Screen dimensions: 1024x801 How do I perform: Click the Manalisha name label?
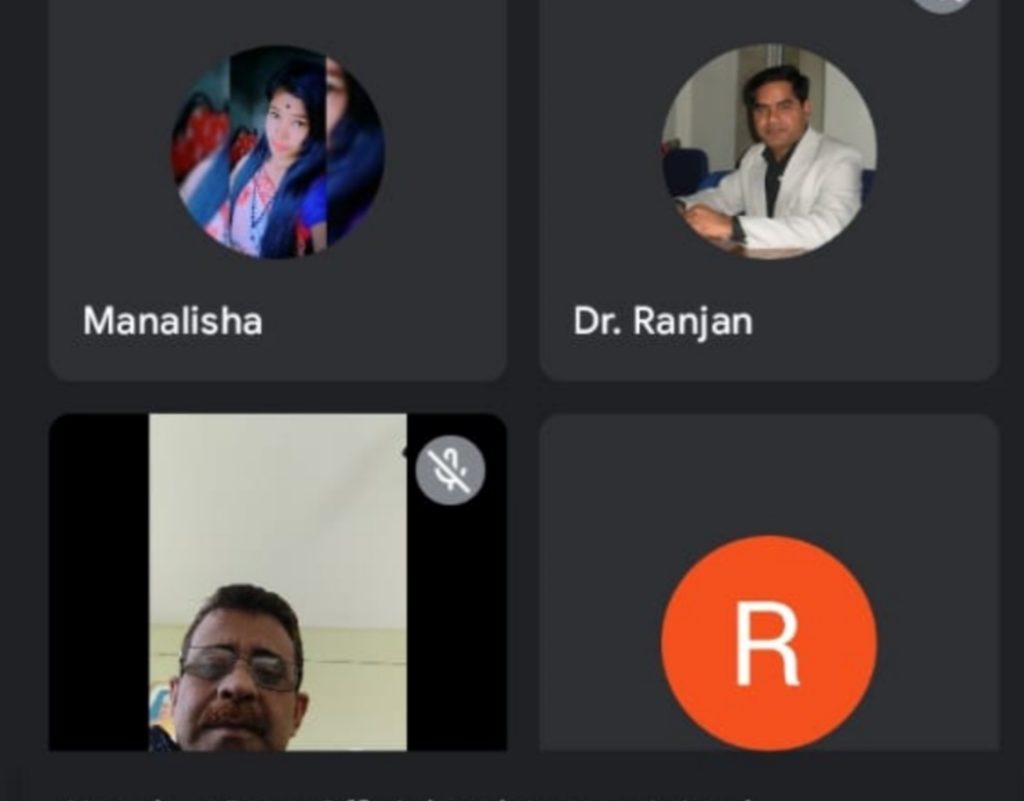[172, 321]
